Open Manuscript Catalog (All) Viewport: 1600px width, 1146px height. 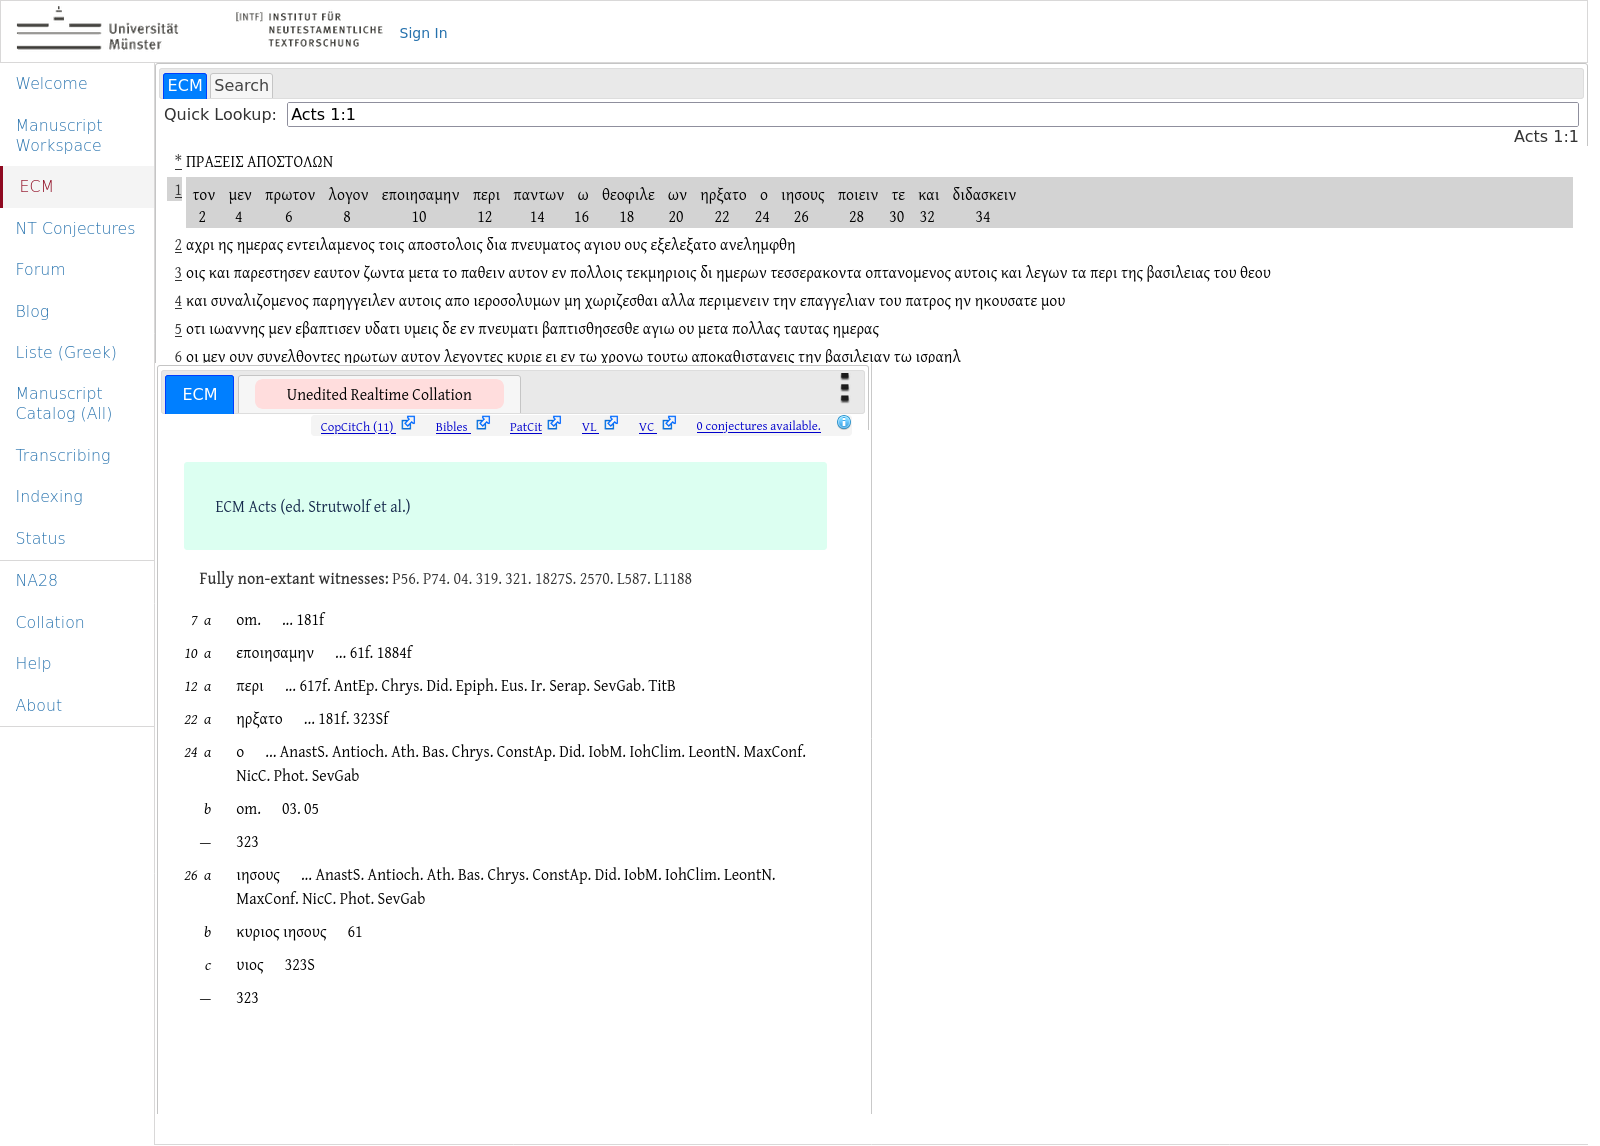[64, 404]
